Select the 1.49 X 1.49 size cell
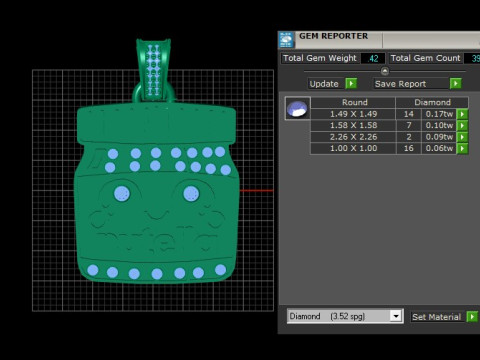The image size is (480, 360). tap(353, 114)
